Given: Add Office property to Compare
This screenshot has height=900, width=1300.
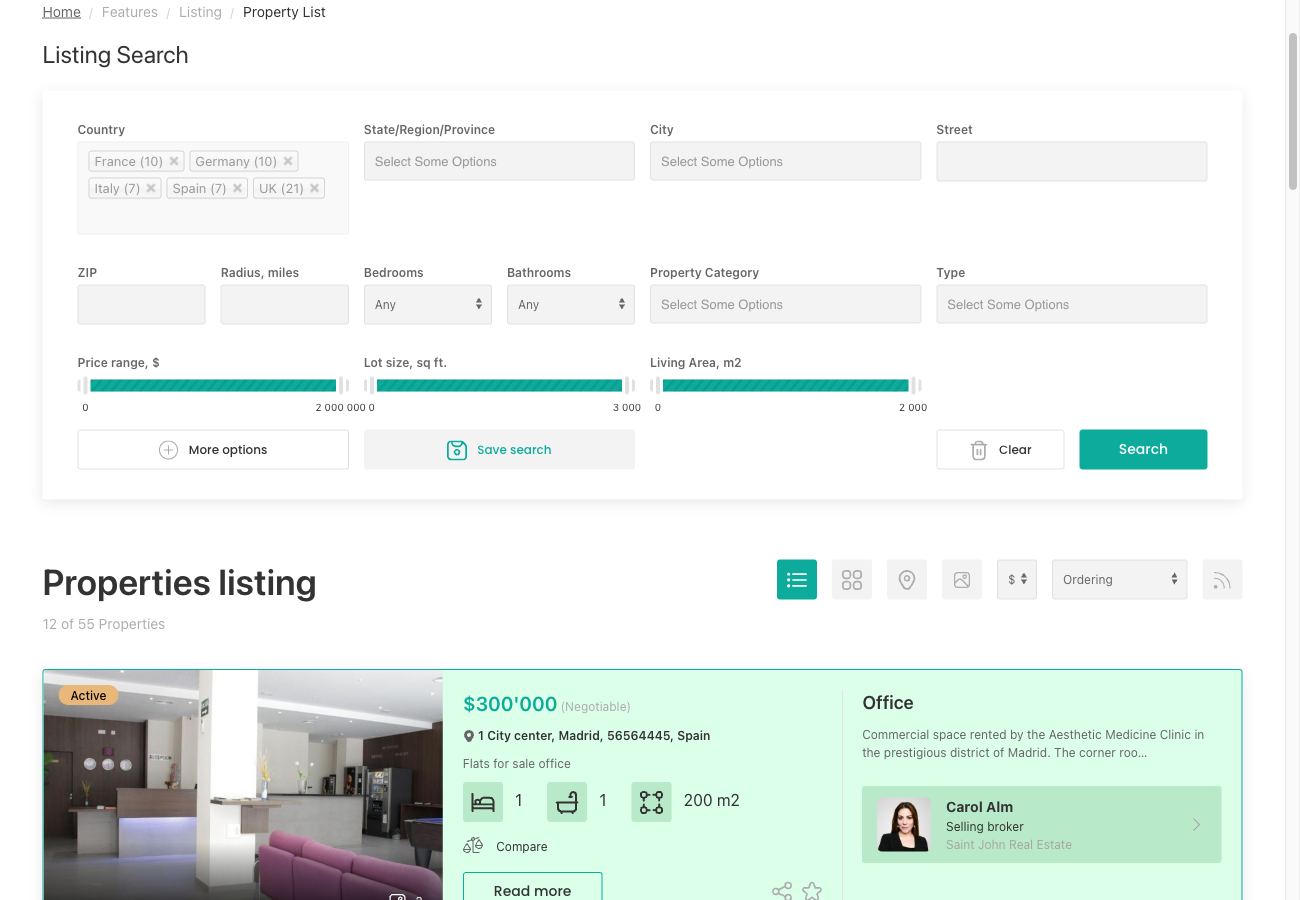Looking at the screenshot, I should pos(506,845).
